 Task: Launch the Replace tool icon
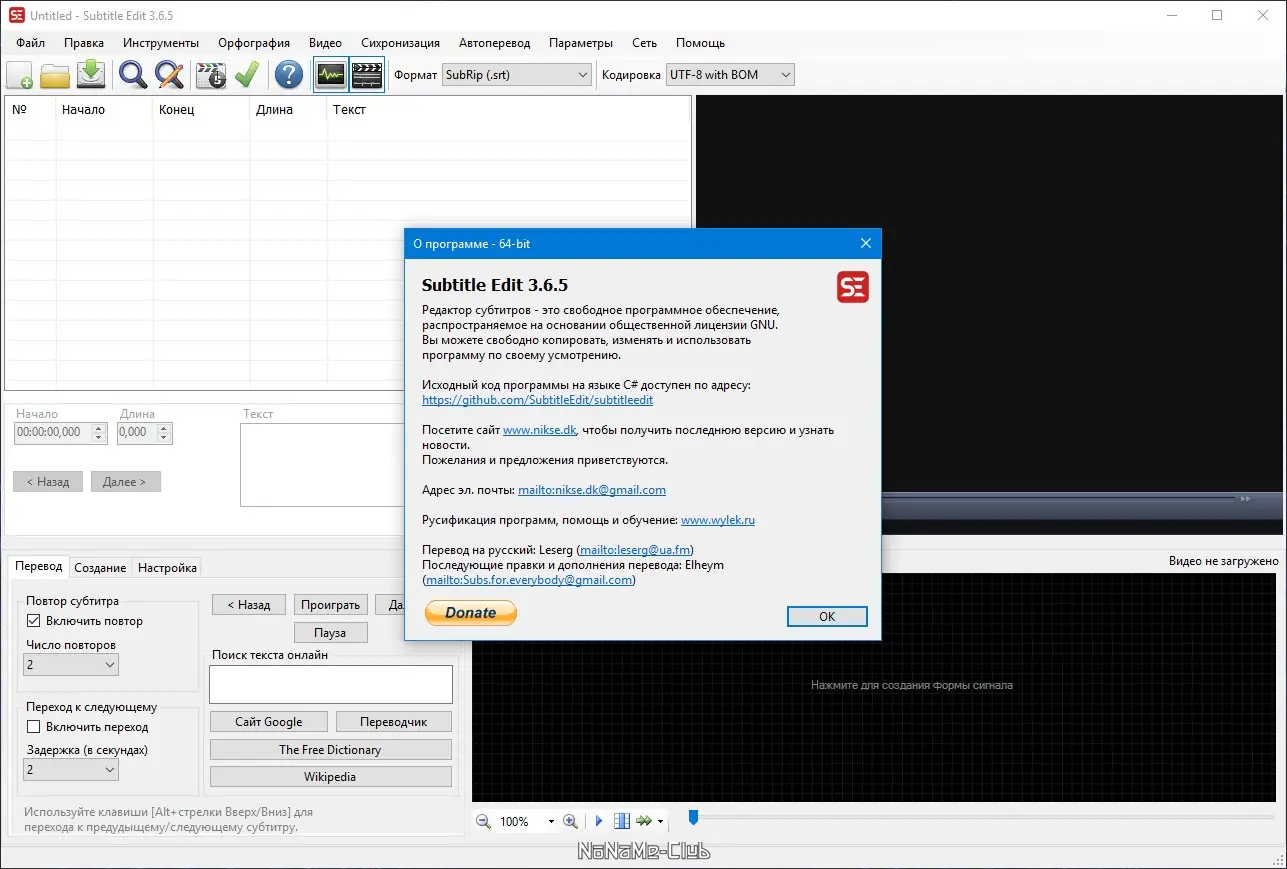click(x=169, y=75)
